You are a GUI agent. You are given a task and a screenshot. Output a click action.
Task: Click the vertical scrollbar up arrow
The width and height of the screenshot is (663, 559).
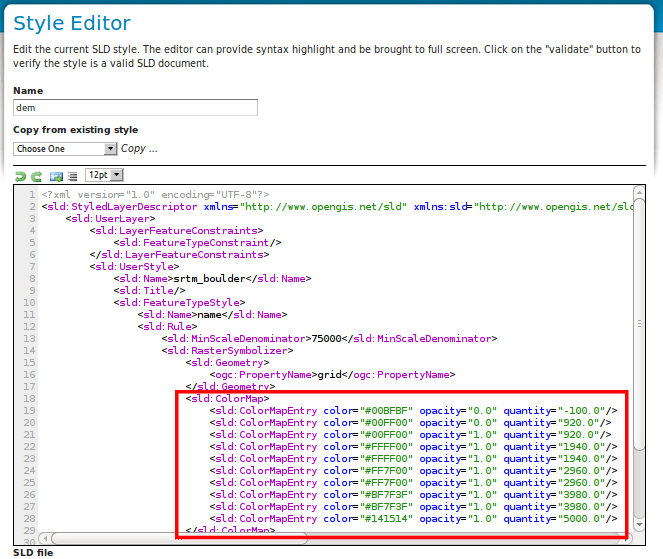[x=639, y=192]
